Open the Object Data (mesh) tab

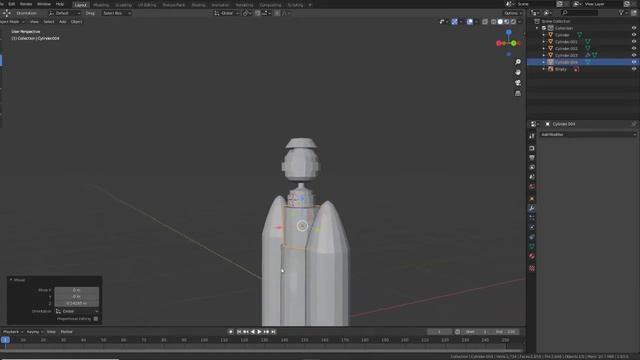(531, 247)
